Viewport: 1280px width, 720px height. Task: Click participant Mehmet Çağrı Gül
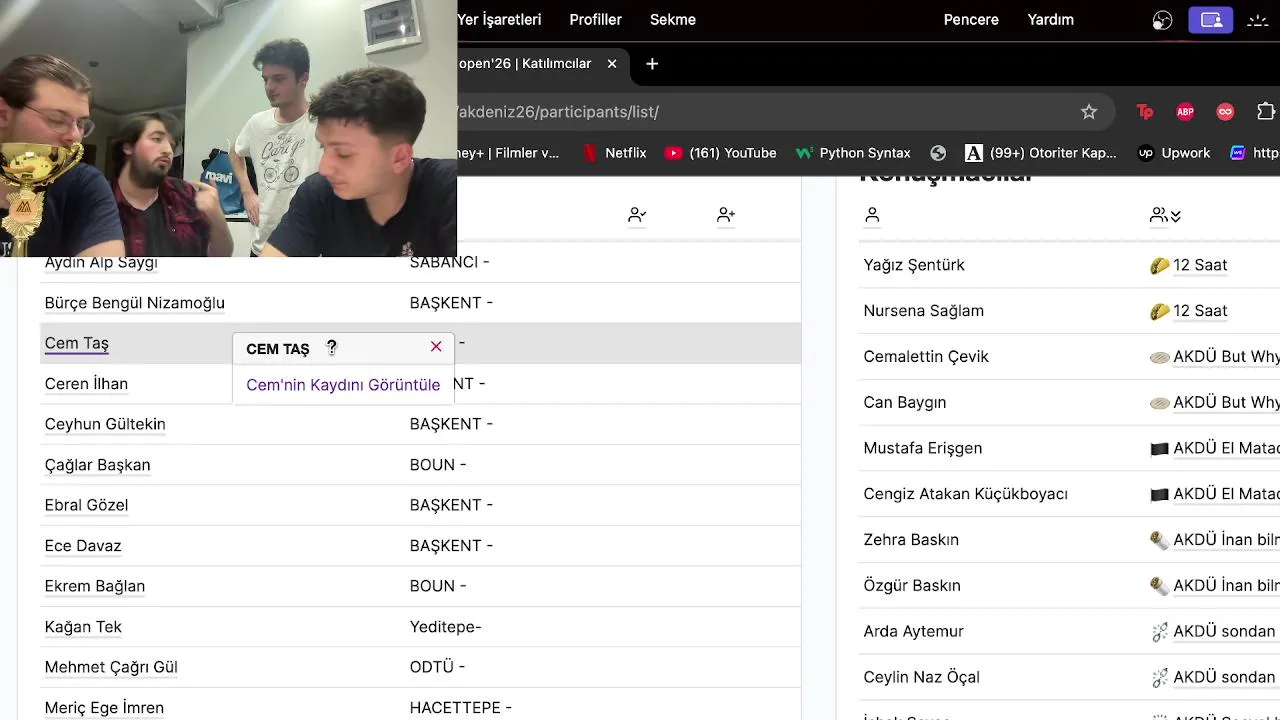[111, 667]
